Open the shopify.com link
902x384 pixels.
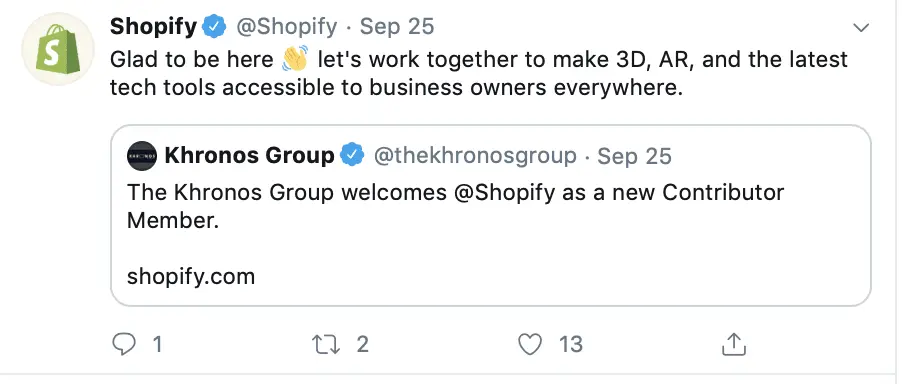click(190, 277)
